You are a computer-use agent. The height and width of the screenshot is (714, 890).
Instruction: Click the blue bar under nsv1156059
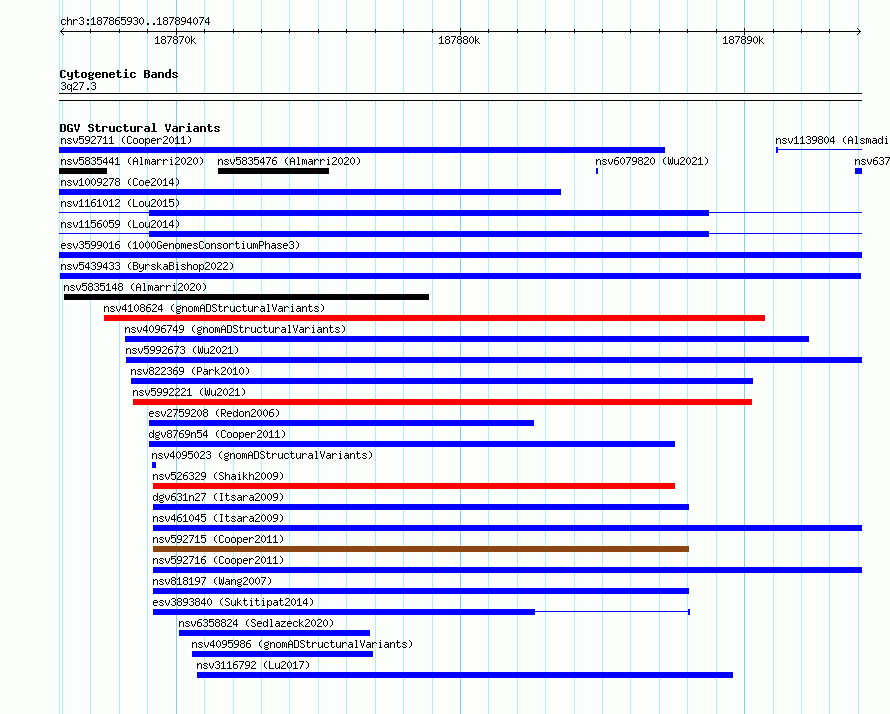[x=429, y=234]
